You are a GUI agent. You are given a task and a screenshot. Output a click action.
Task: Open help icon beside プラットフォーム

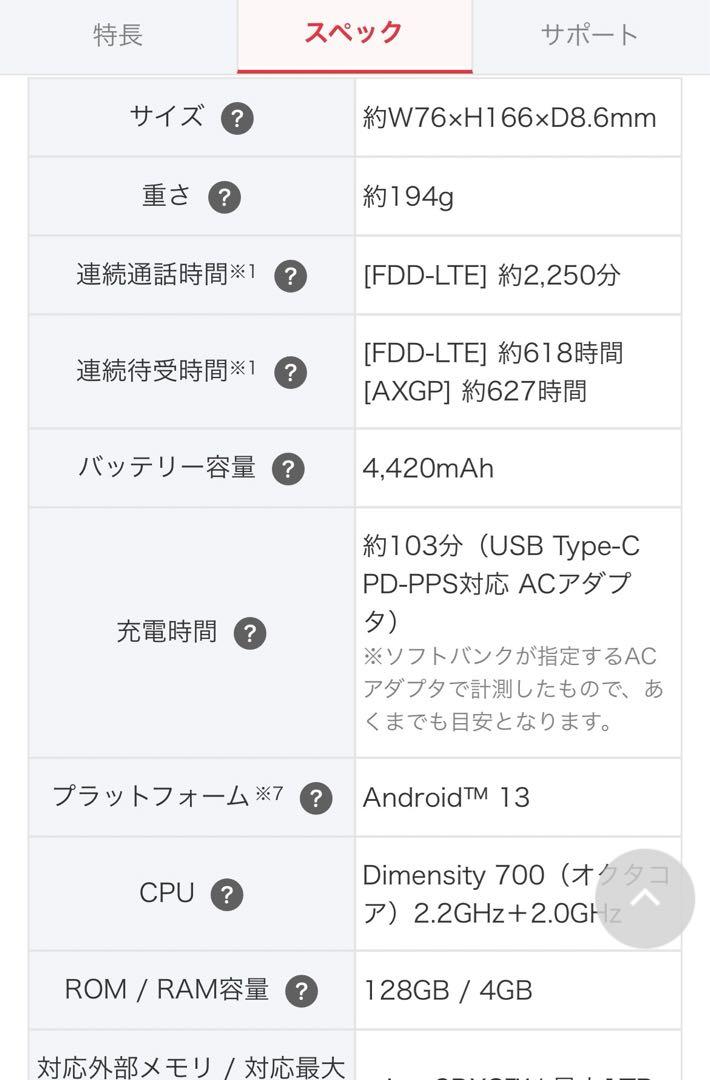[x=316, y=799]
